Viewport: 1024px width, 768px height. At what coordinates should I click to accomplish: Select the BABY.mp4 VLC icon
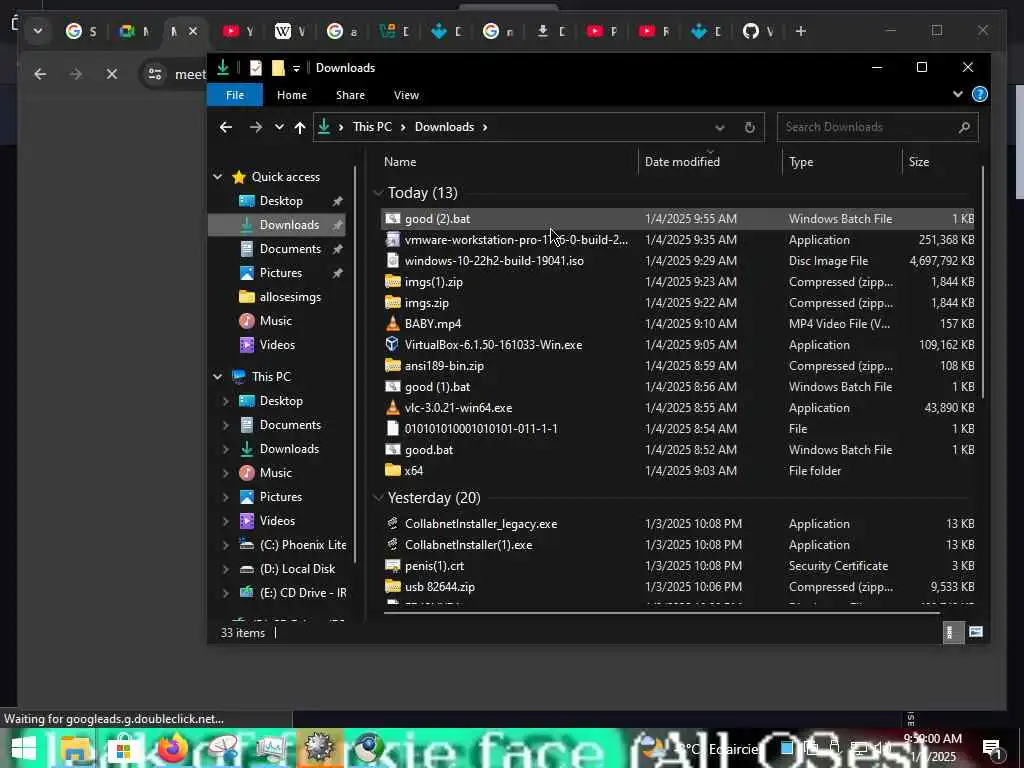coord(392,323)
